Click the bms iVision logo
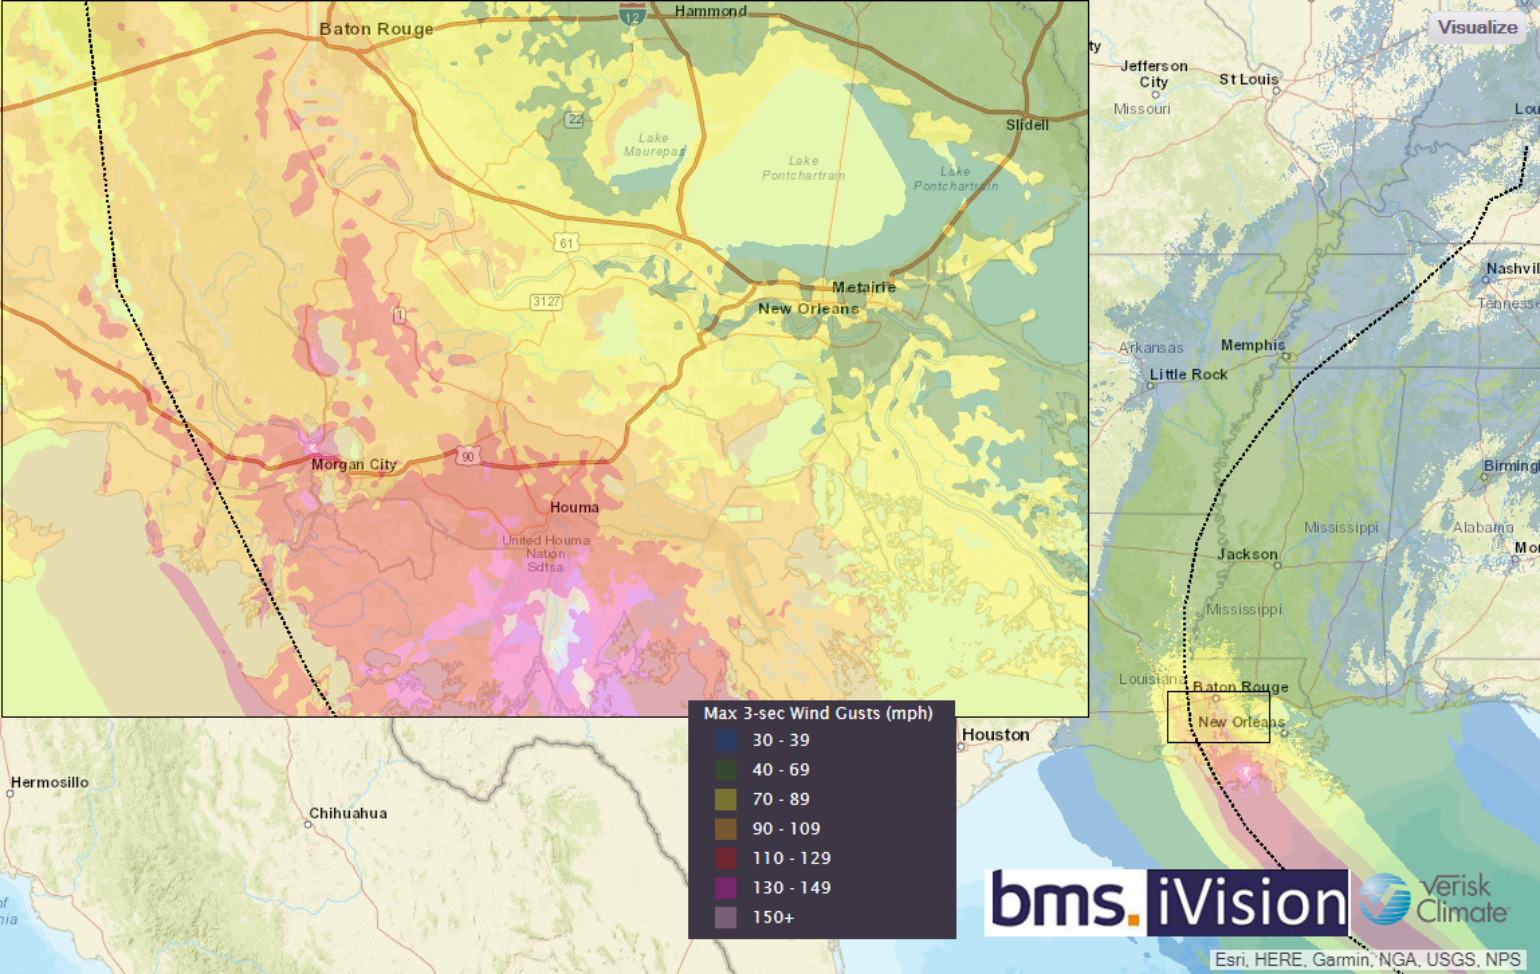This screenshot has width=1540, height=974. click(1167, 902)
